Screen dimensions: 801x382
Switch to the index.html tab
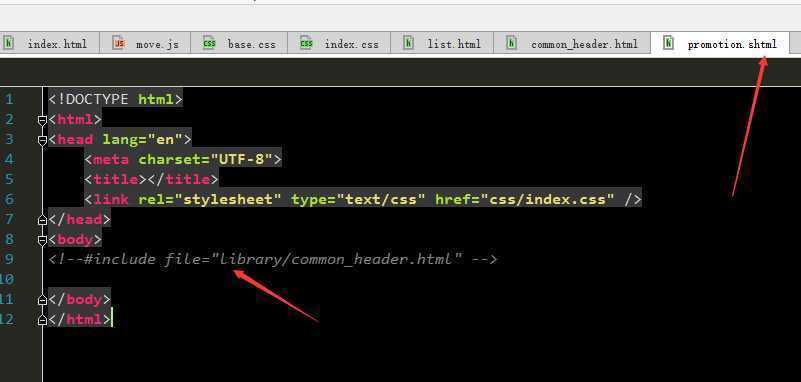pyautogui.click(x=49, y=43)
